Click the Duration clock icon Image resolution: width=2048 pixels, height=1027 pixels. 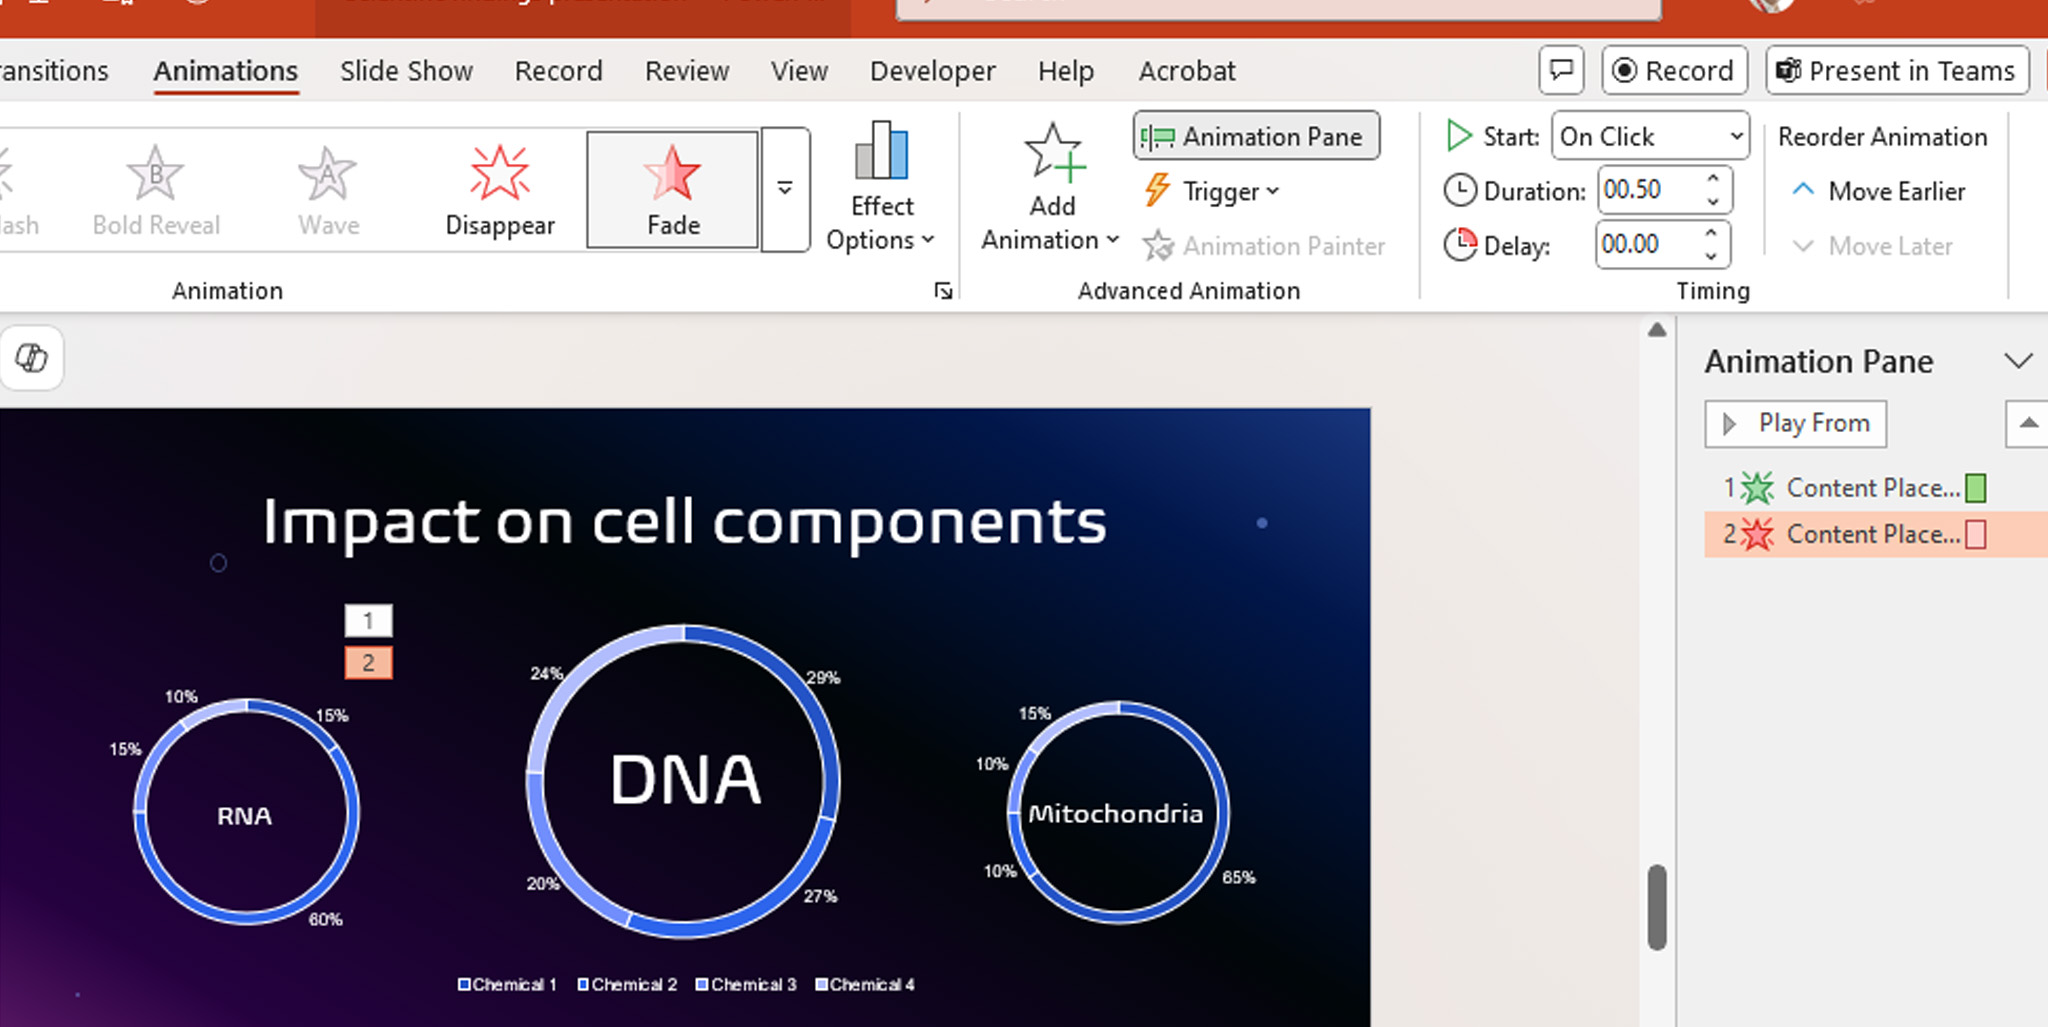click(1460, 190)
